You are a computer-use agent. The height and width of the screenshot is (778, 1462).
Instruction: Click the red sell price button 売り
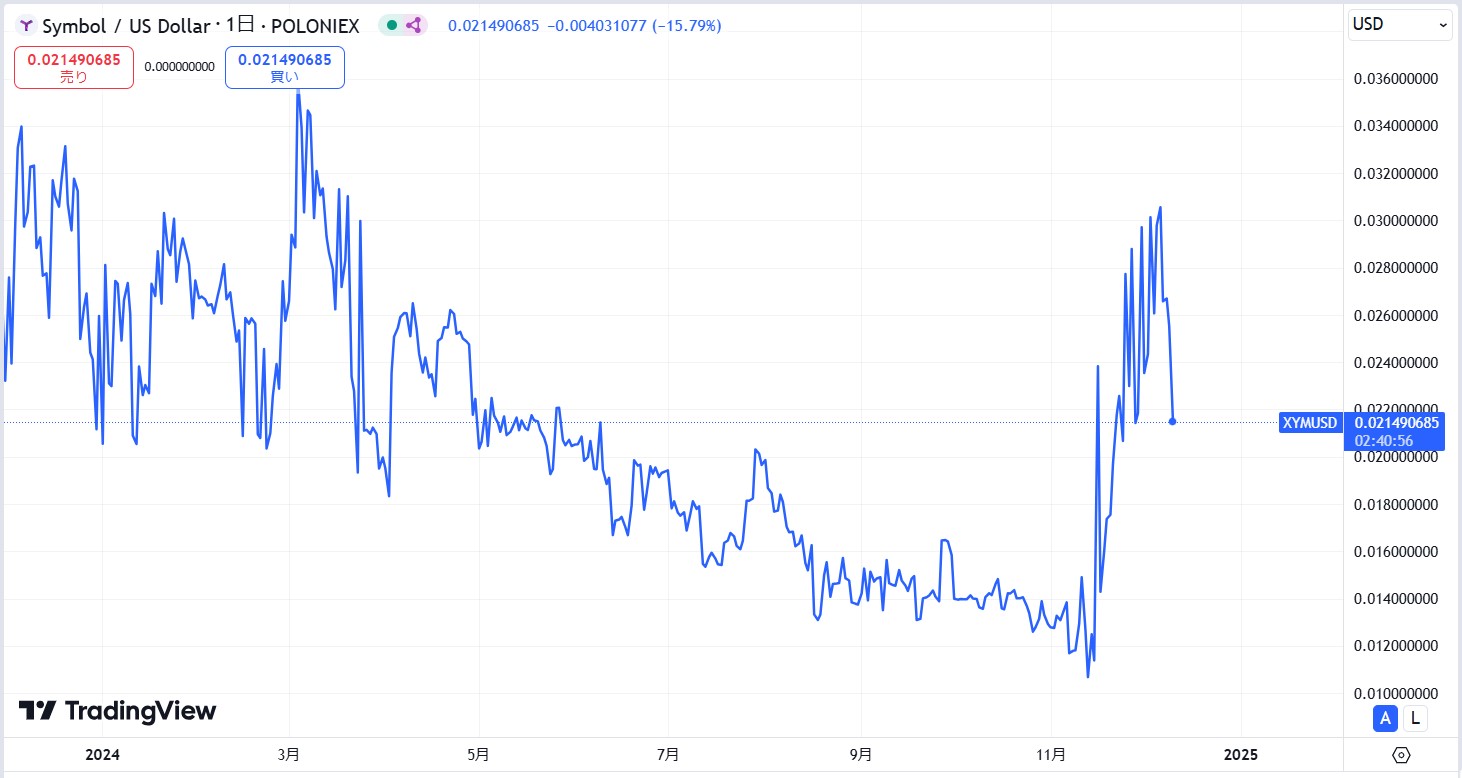74,68
